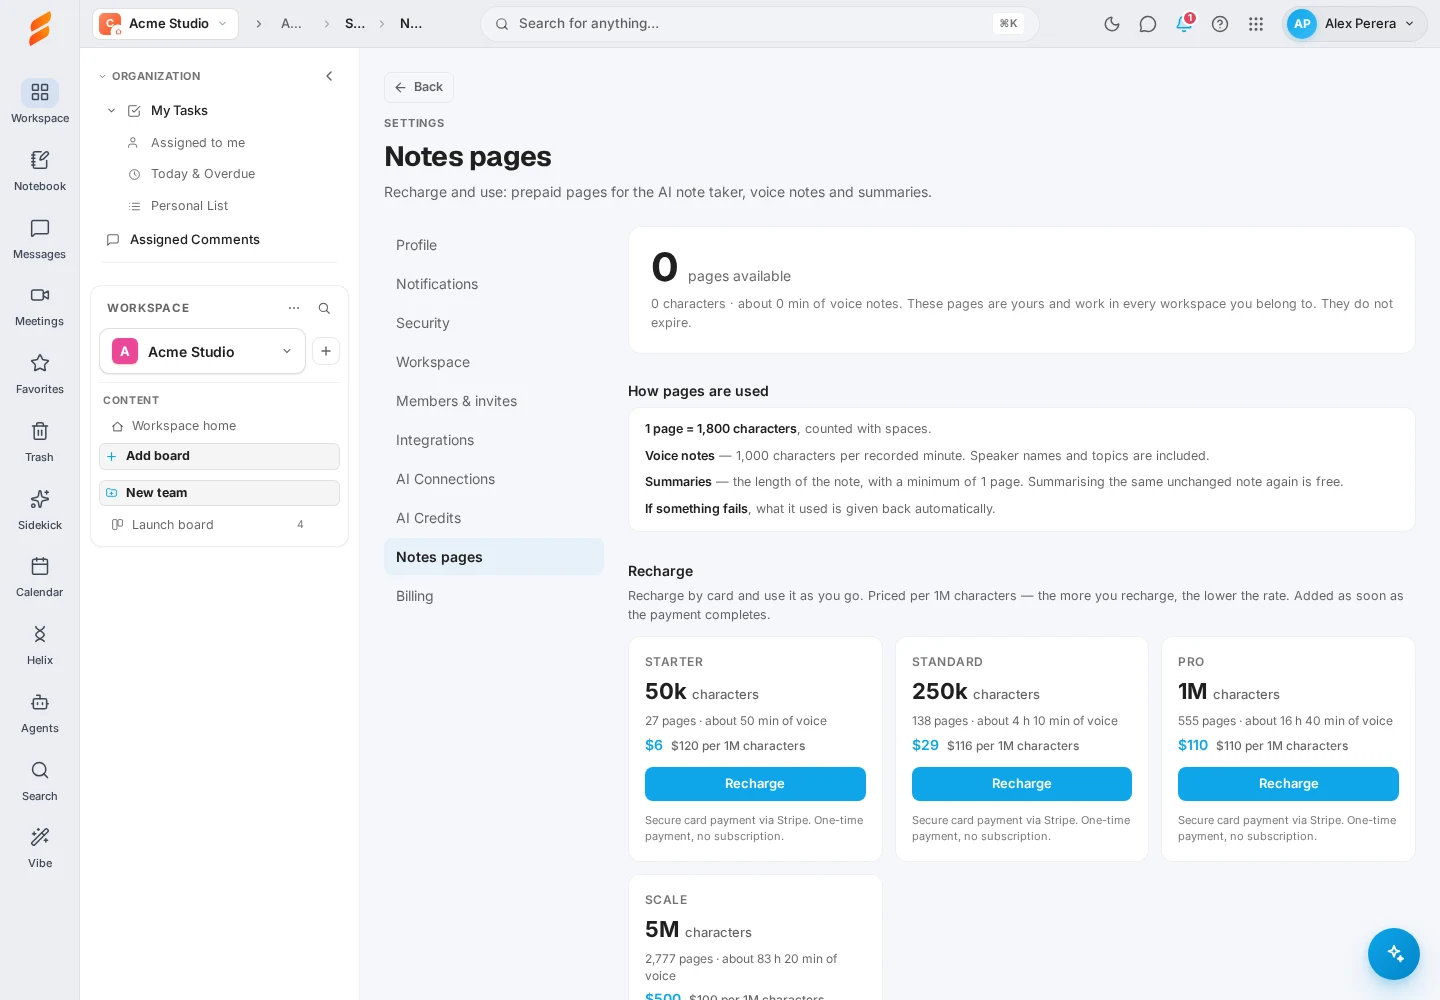This screenshot has height=1000, width=1440.
Task: Click the floating assistant sparkle button
Action: (x=1394, y=954)
